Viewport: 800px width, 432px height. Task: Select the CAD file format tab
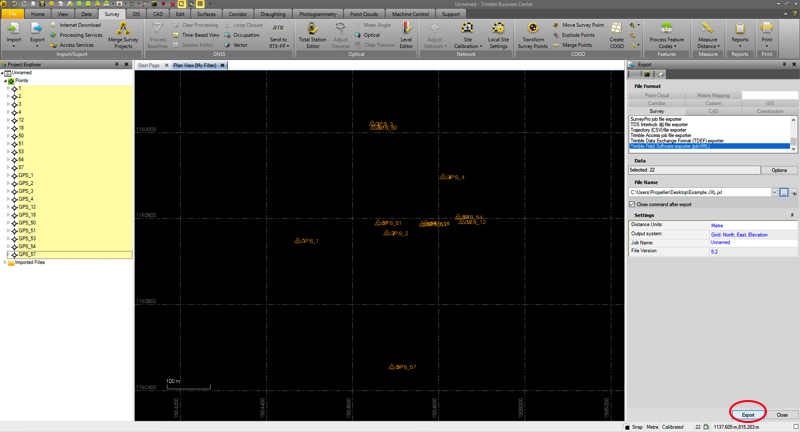713,111
